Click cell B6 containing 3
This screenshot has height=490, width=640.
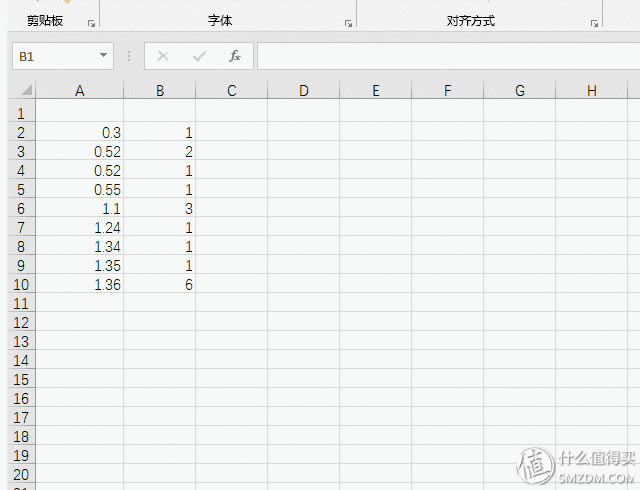pos(160,208)
